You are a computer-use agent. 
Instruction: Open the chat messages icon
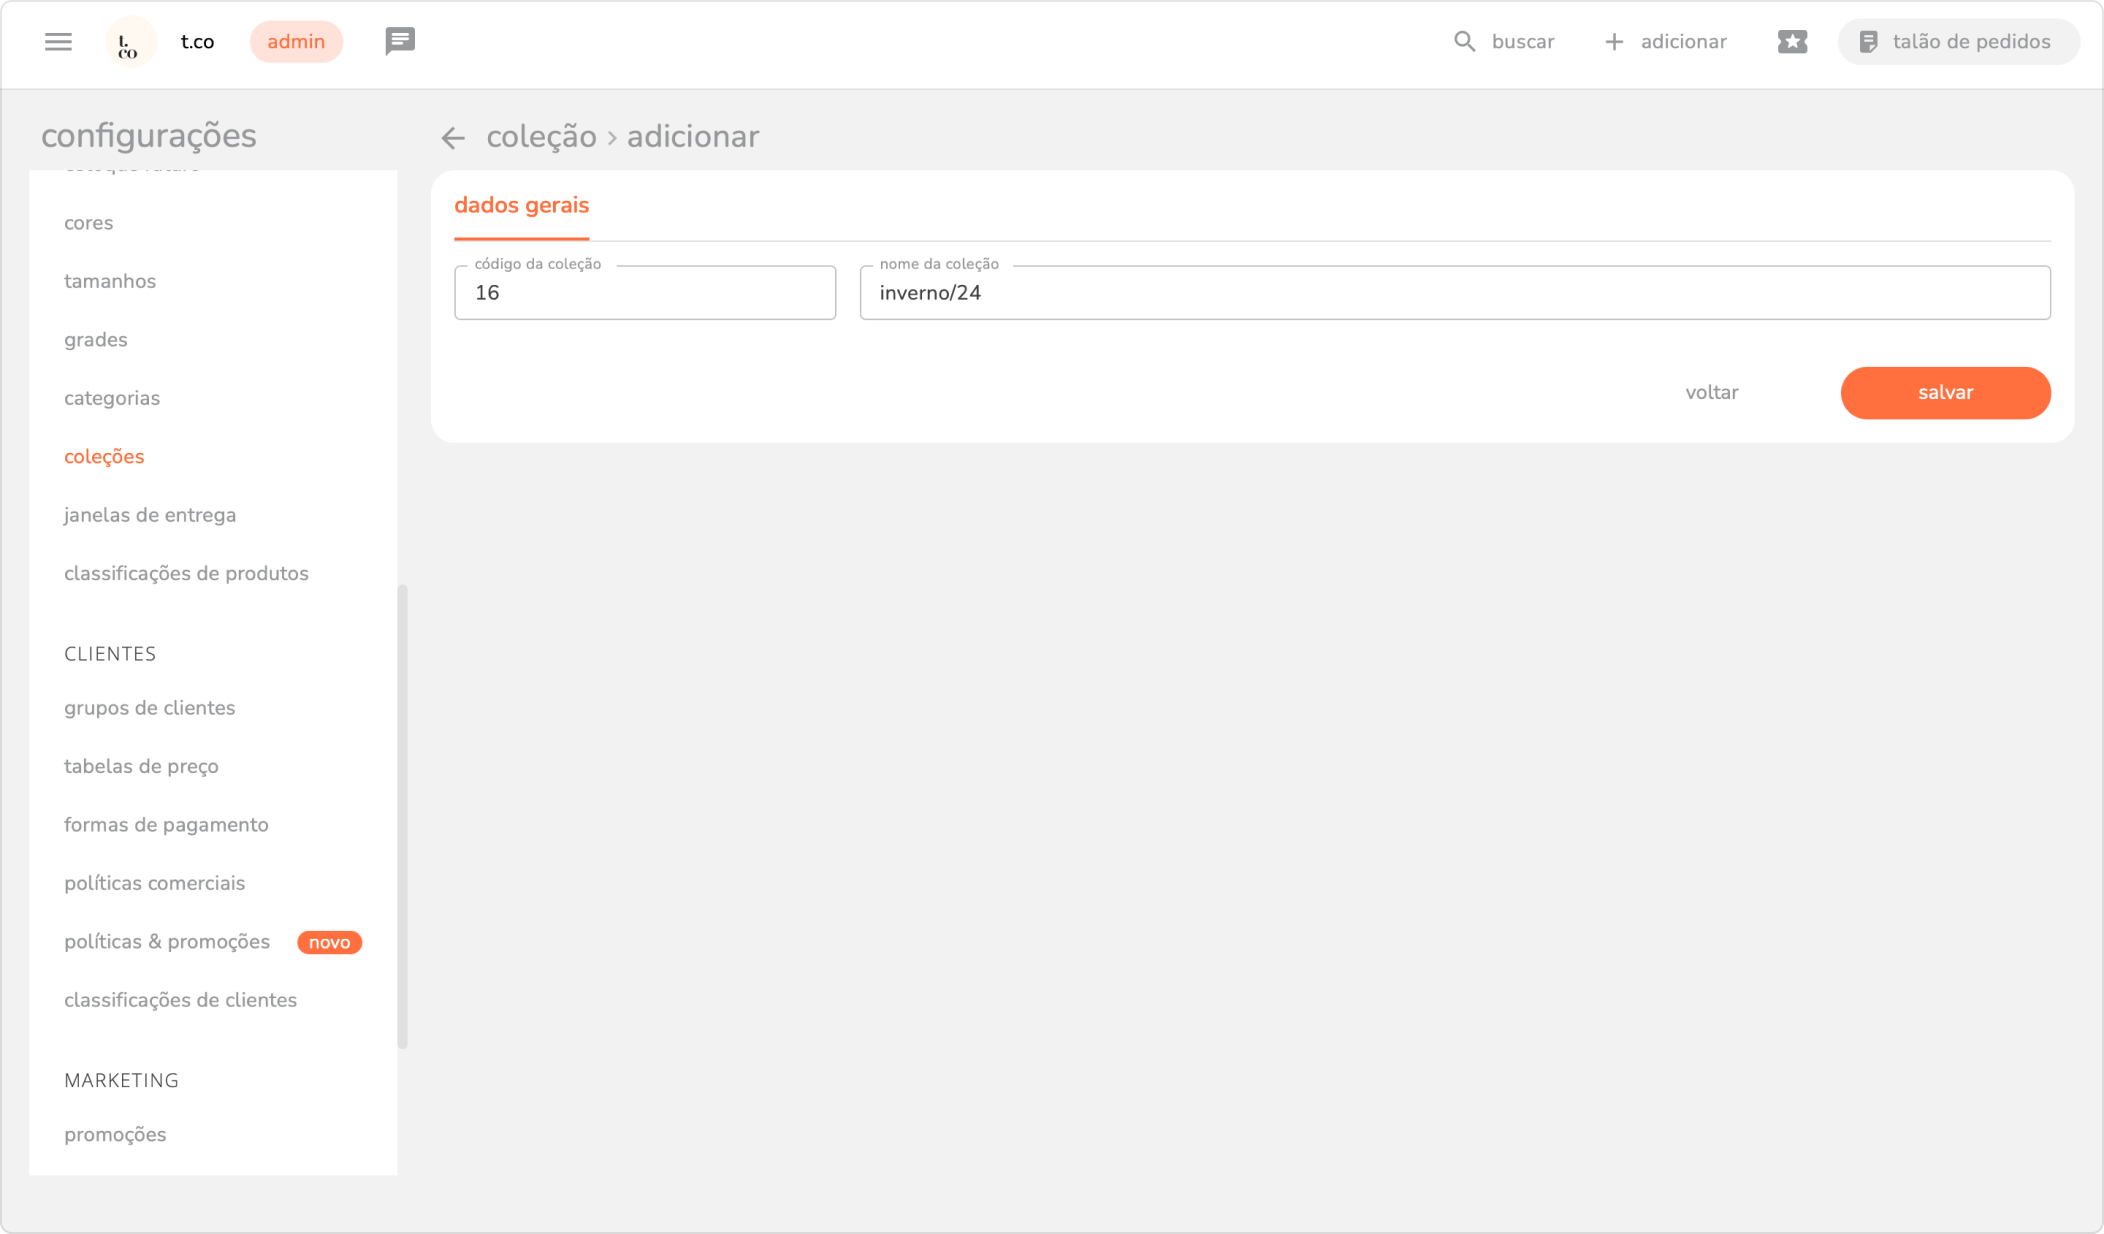point(400,41)
